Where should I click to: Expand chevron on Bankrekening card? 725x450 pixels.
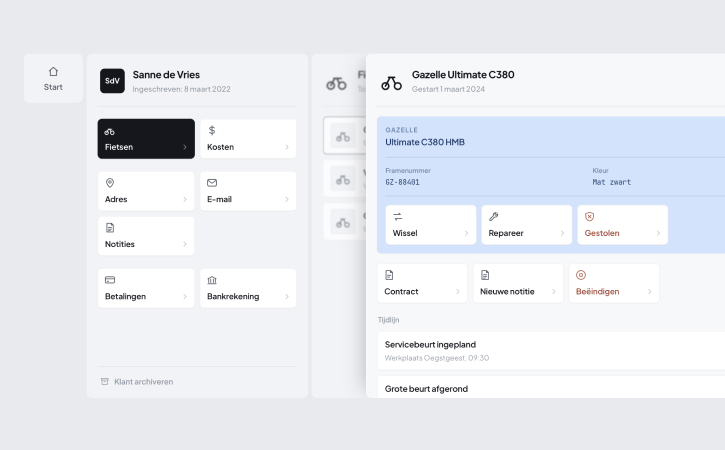(287, 296)
